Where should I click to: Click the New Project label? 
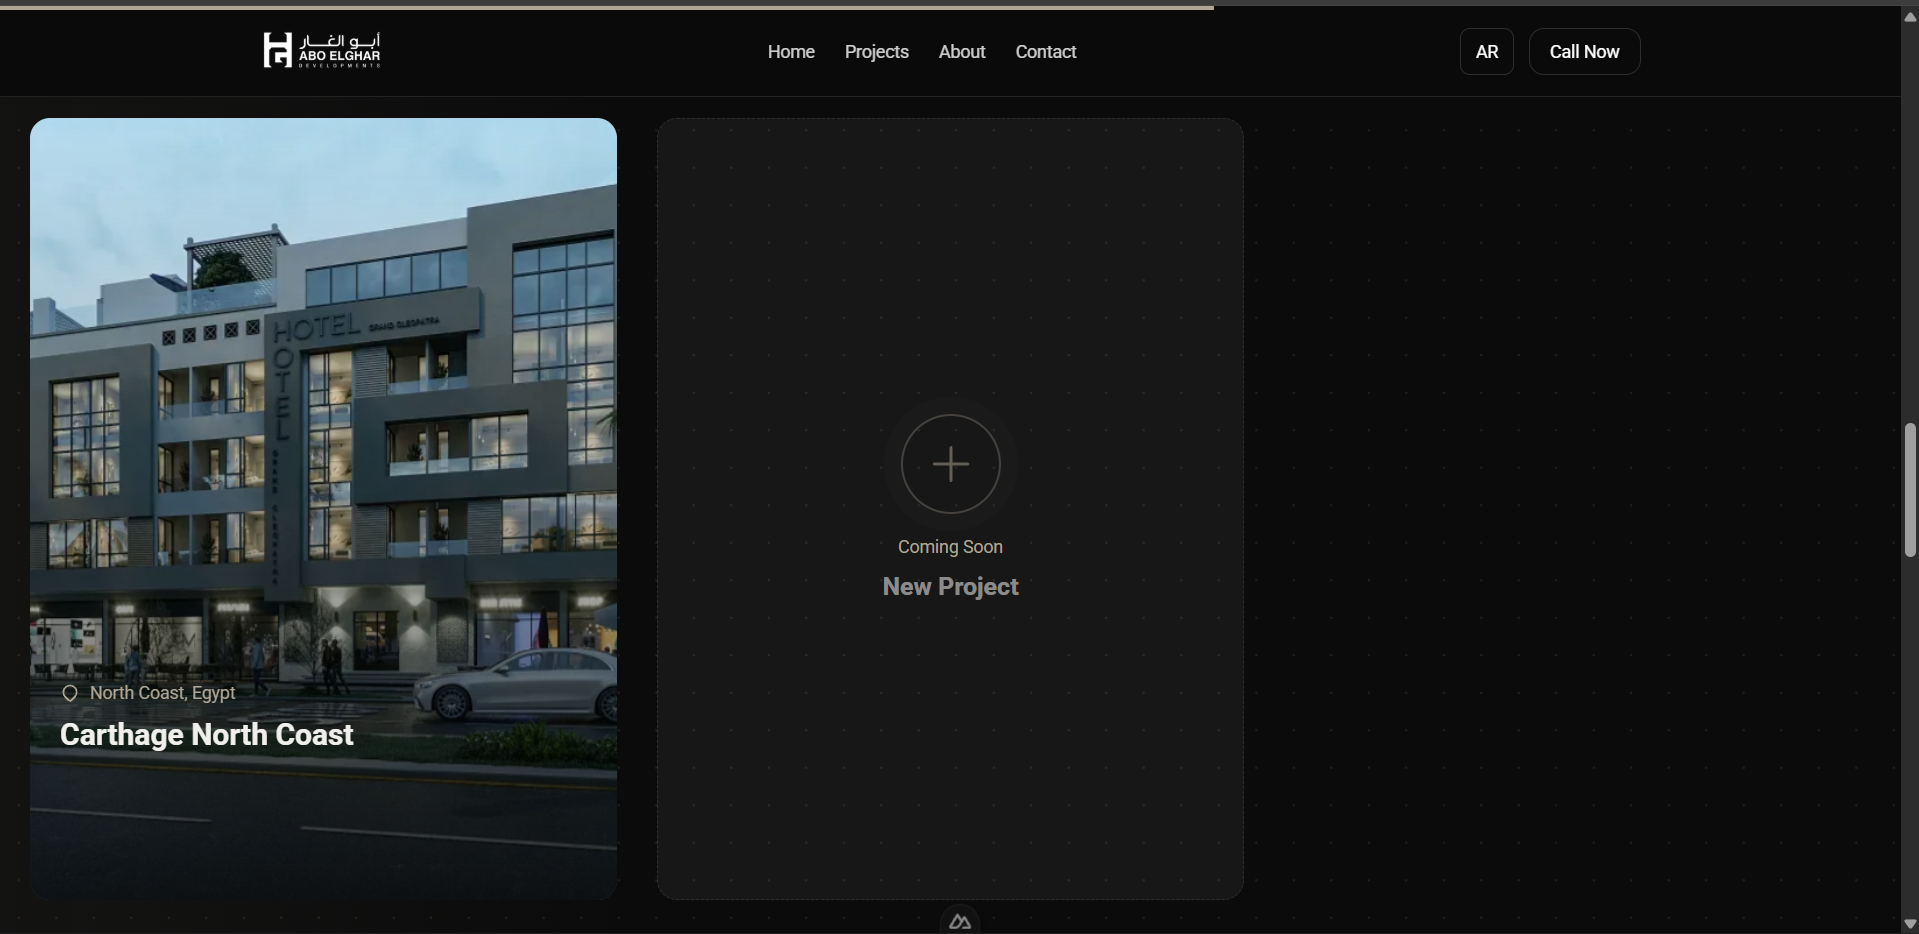949,586
